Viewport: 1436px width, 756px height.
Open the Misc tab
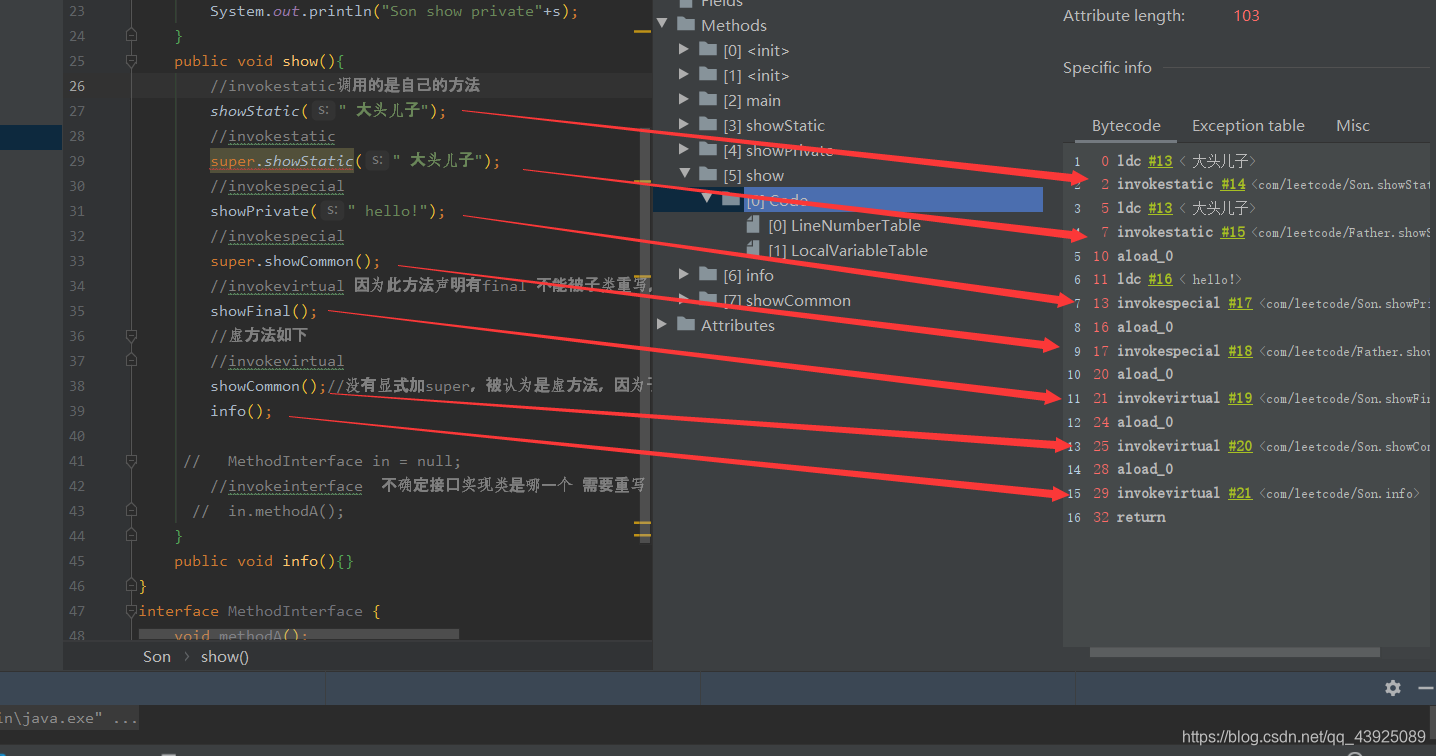(1353, 126)
